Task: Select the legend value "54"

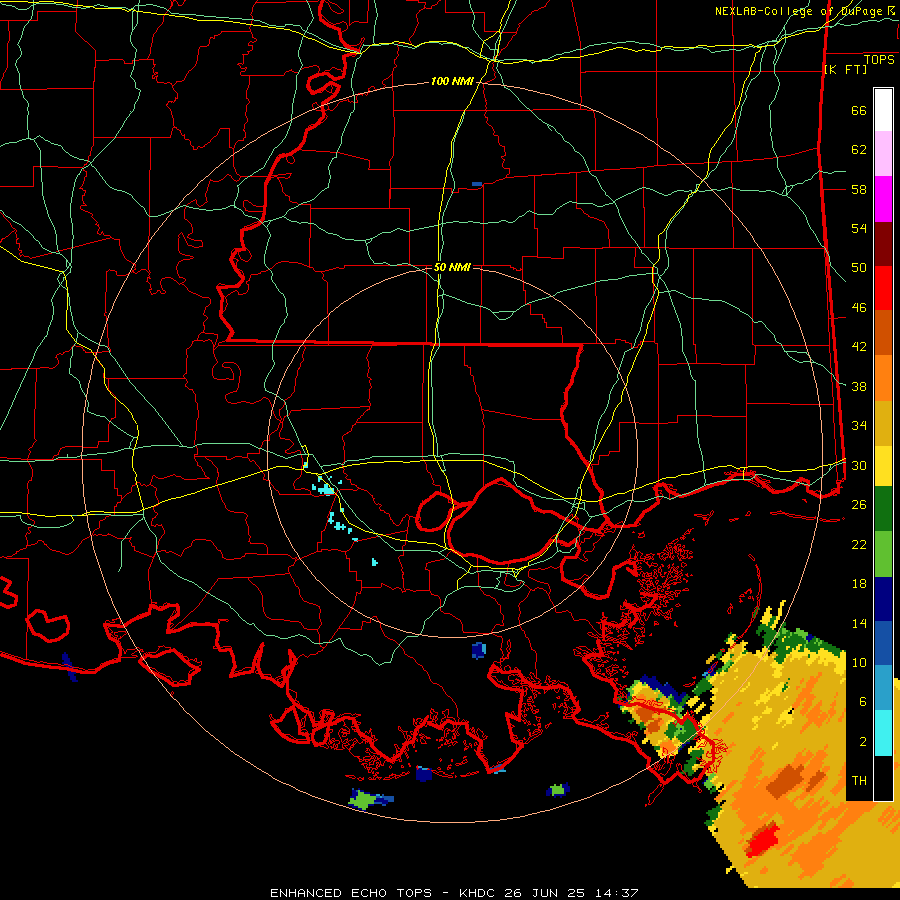Action: [x=859, y=228]
